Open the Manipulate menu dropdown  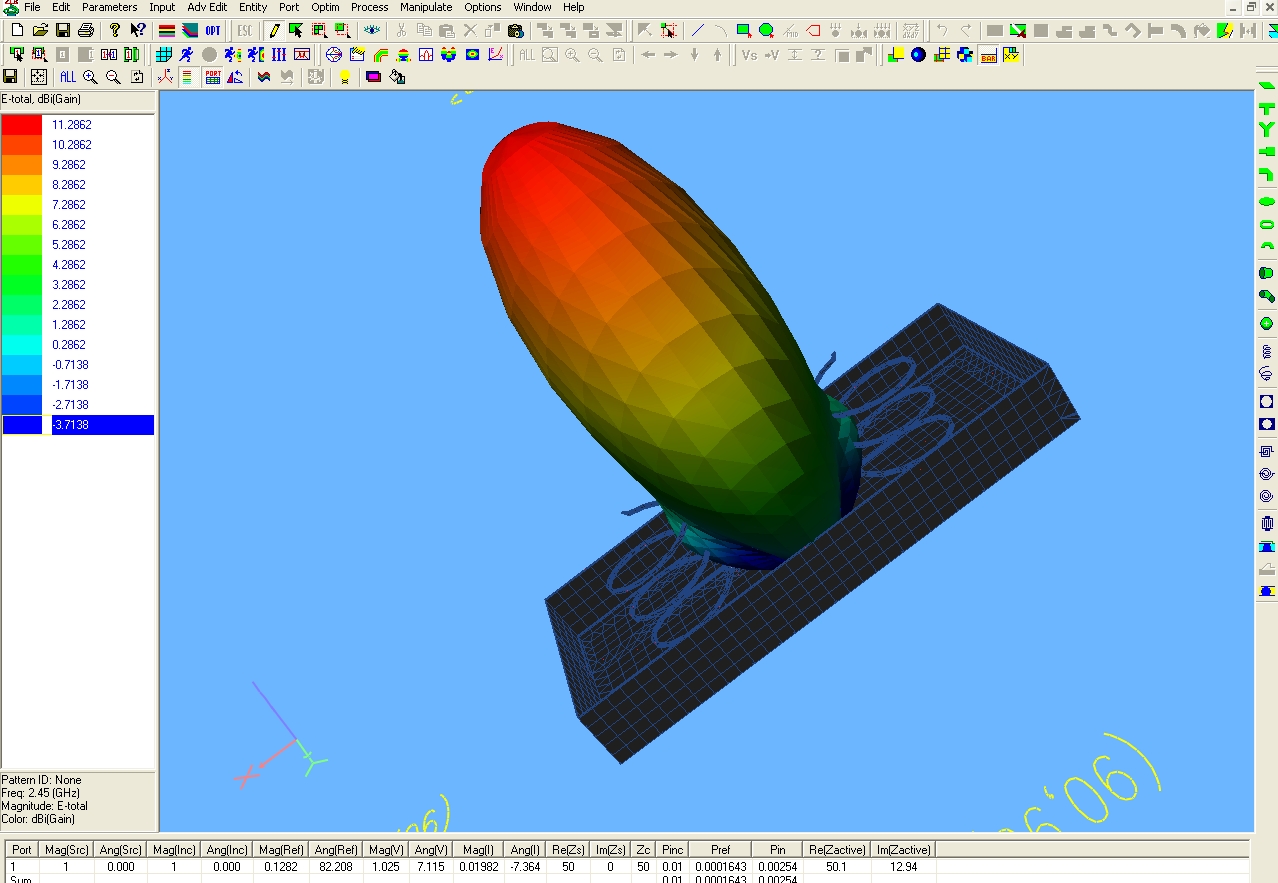426,7
